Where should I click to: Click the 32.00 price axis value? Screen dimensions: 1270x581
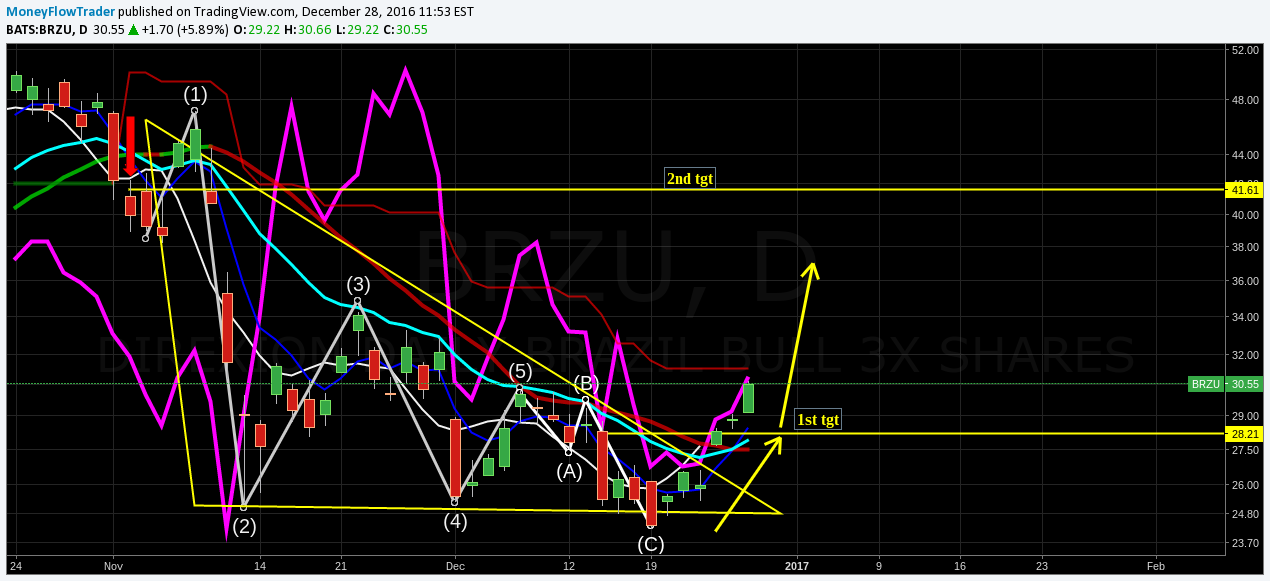pyautogui.click(x=1243, y=355)
